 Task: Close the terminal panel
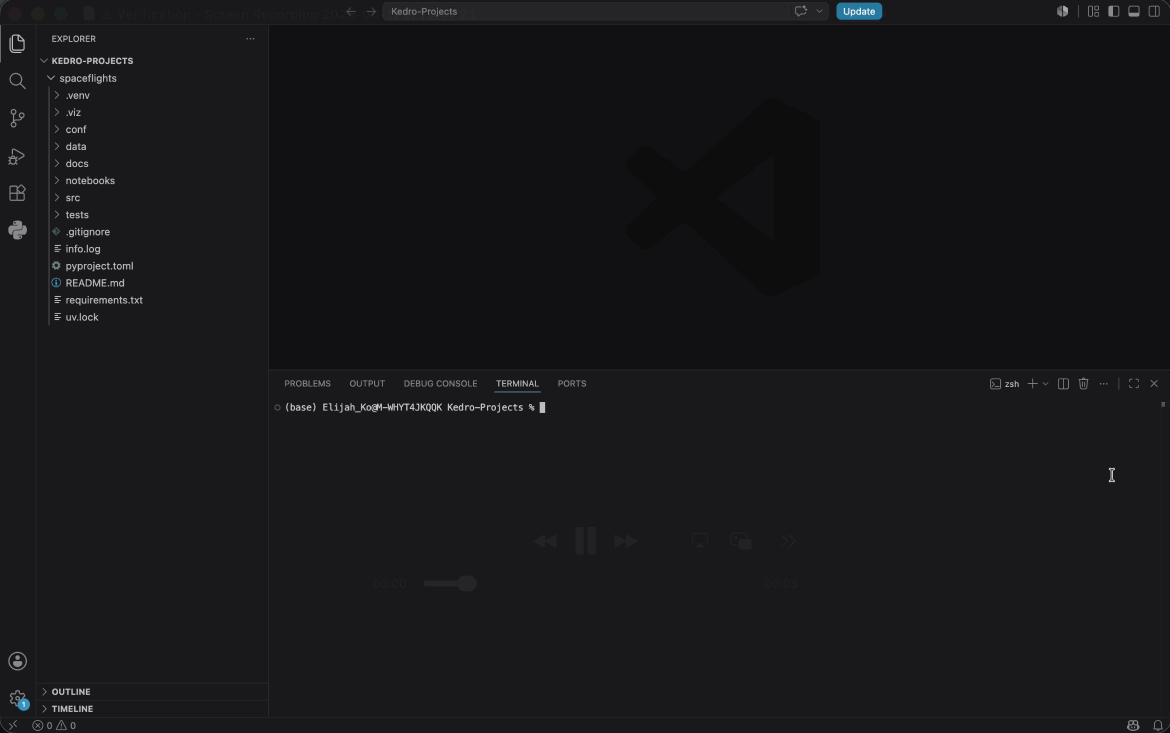click(x=1154, y=384)
